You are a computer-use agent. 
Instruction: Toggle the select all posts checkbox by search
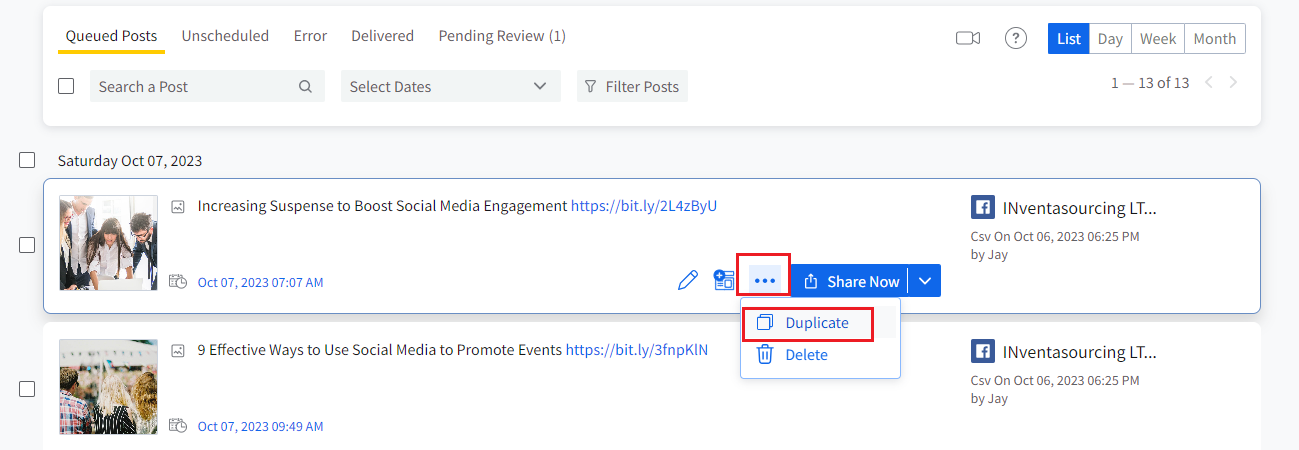pyautogui.click(x=66, y=87)
